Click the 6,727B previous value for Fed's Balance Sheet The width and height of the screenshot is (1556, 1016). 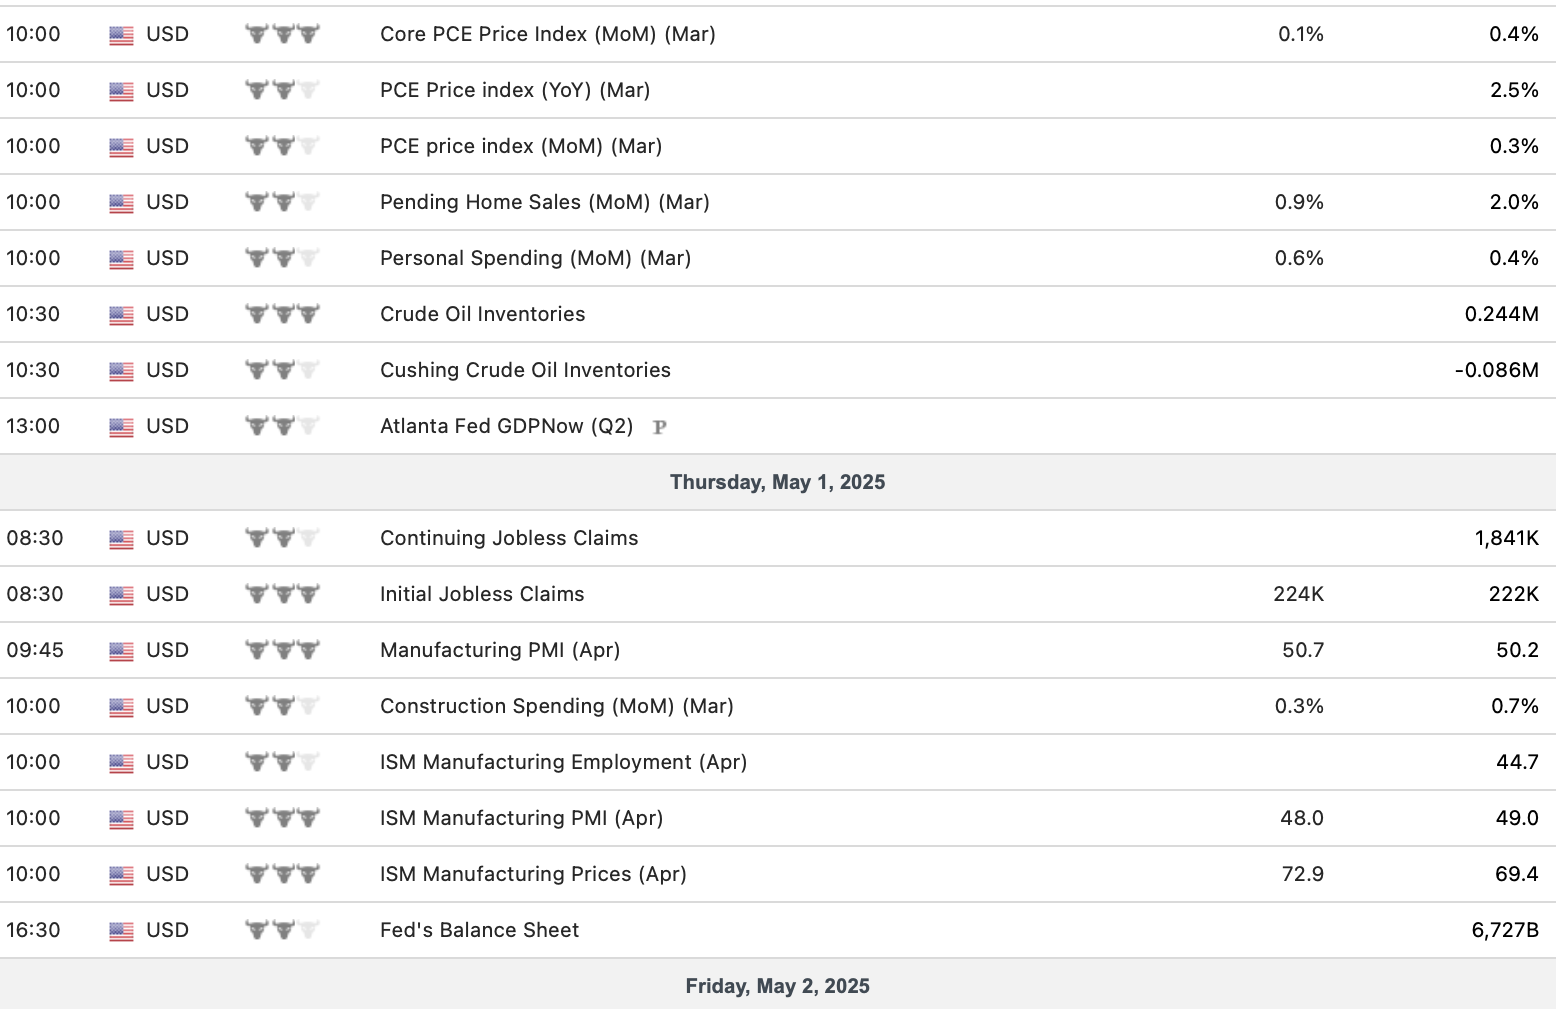[1504, 930]
